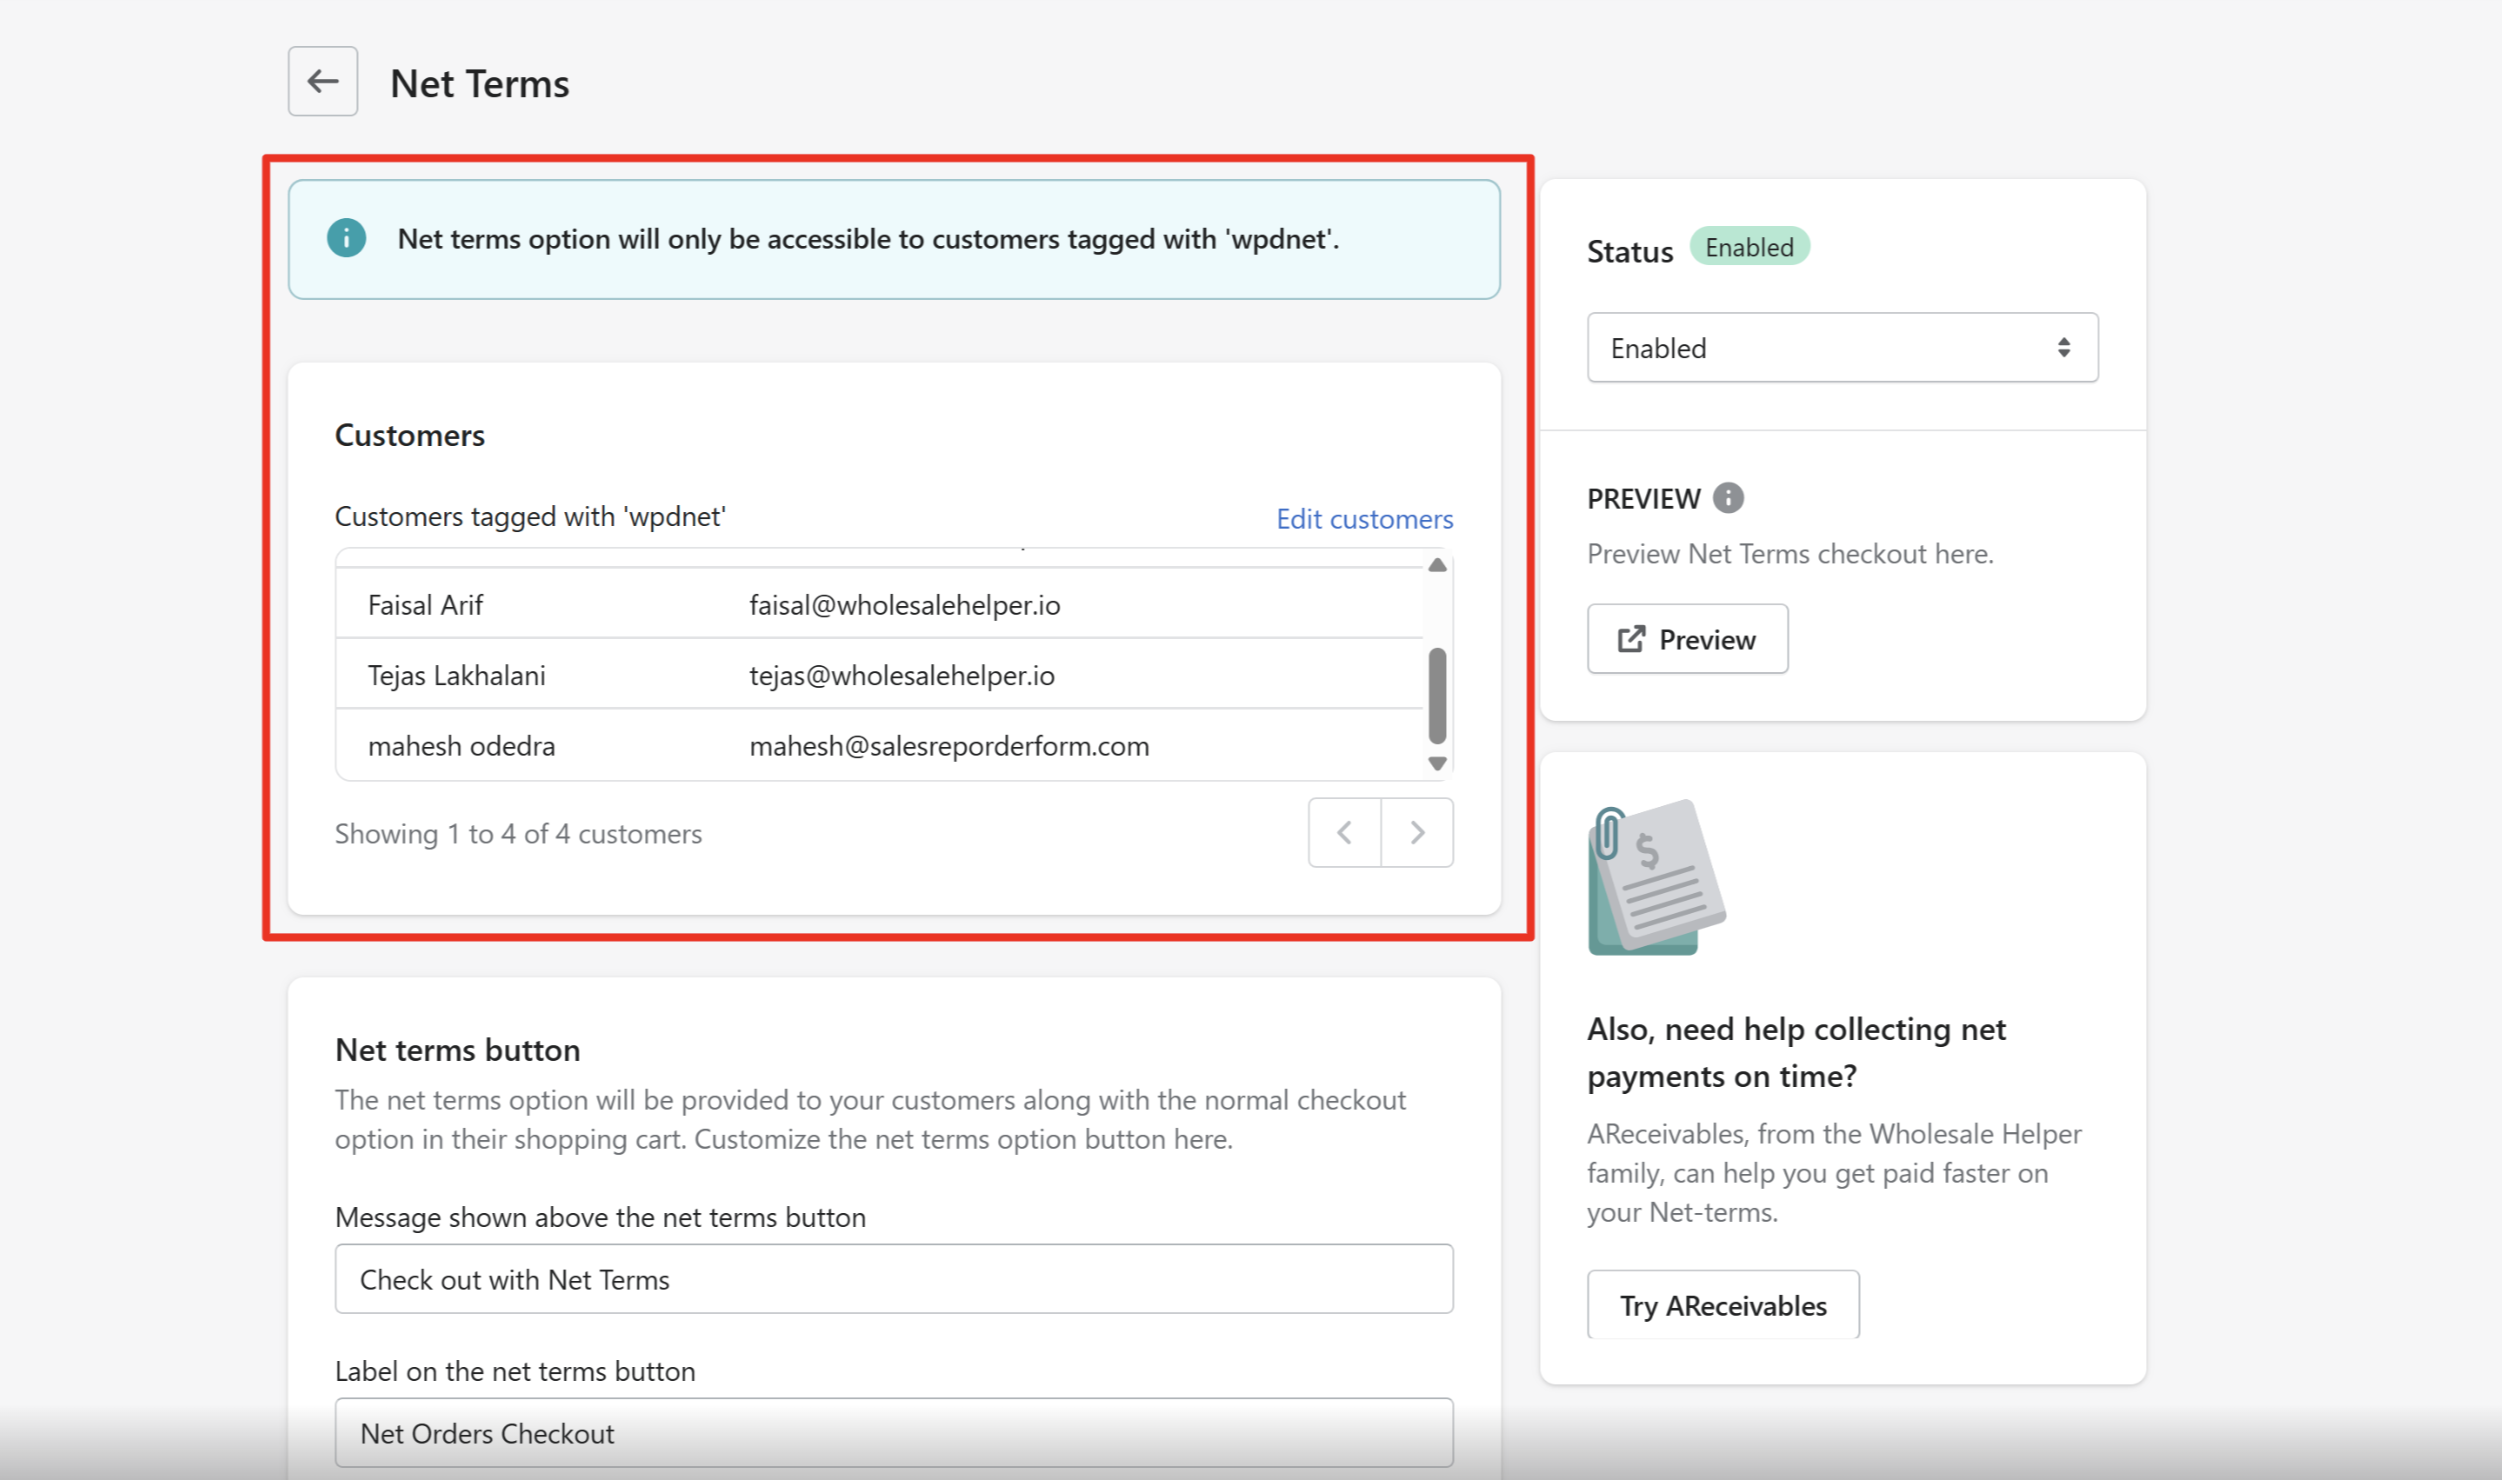Viewport: 2502px width, 1480px height.
Task: Open the Status dropdown set to Enabled
Action: (1841, 348)
